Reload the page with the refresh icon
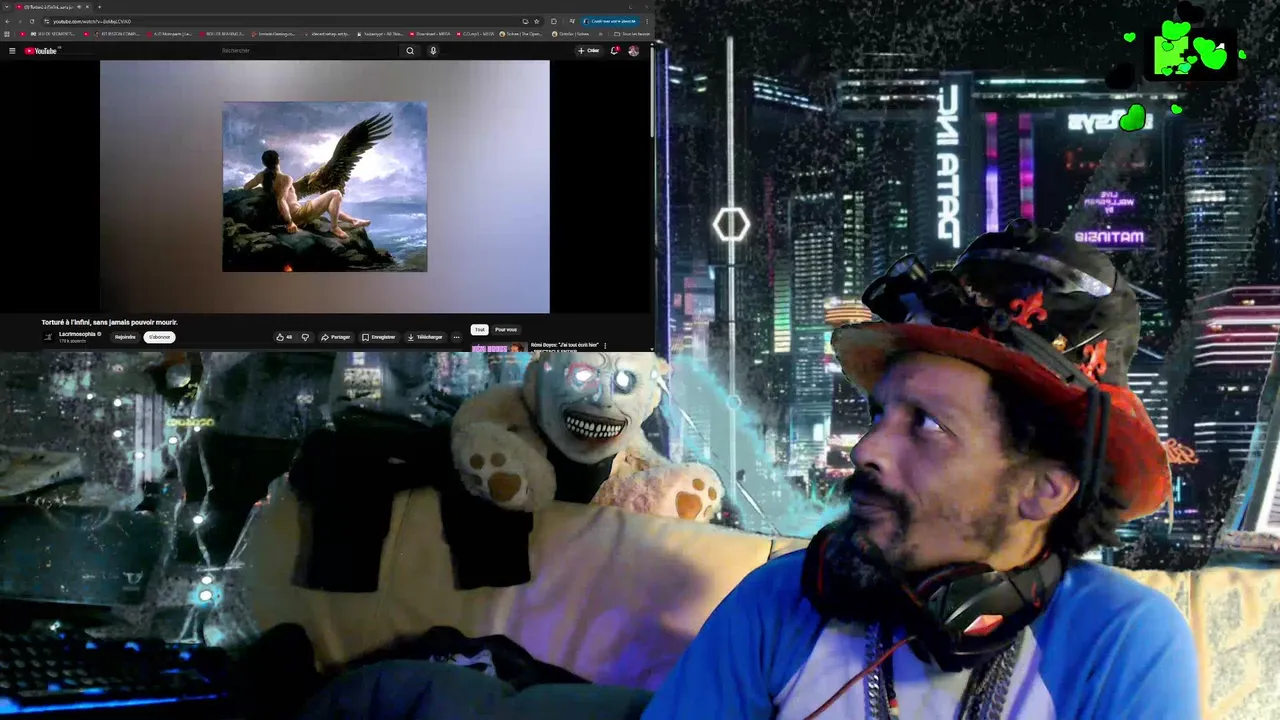The image size is (1280, 720). (x=32, y=21)
